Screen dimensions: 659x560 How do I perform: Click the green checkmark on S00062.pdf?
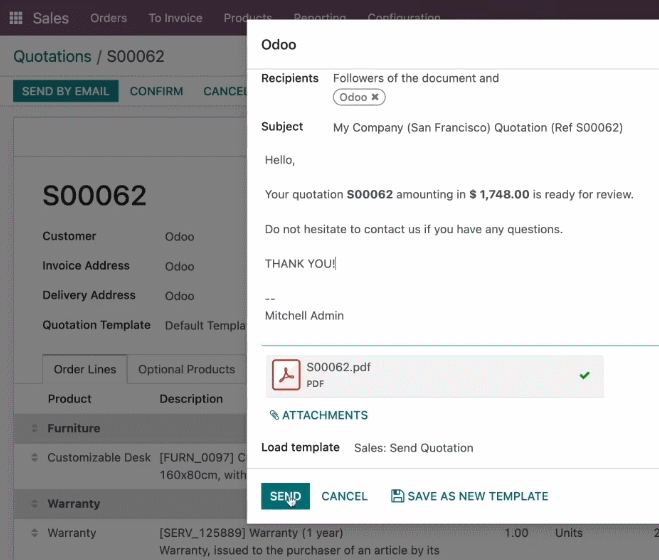[584, 375]
